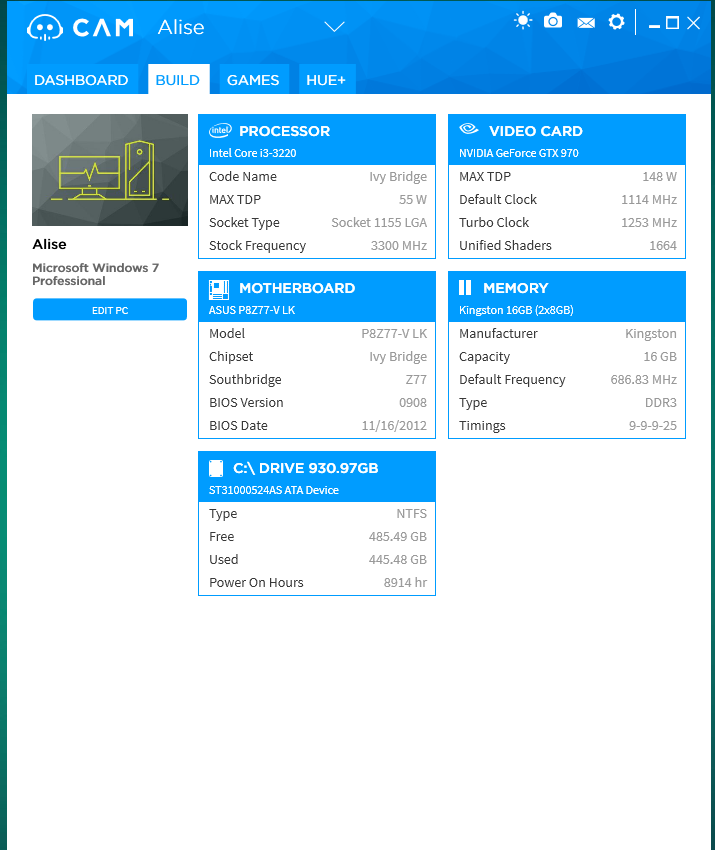Take a screenshot with the camera icon
The height and width of the screenshot is (850, 718).
click(x=553, y=21)
